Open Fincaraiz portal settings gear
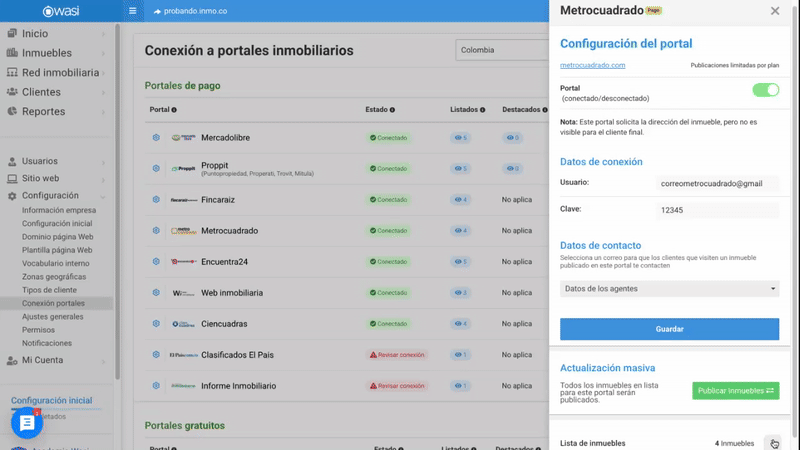Viewport: 800px width, 450px height. point(156,199)
